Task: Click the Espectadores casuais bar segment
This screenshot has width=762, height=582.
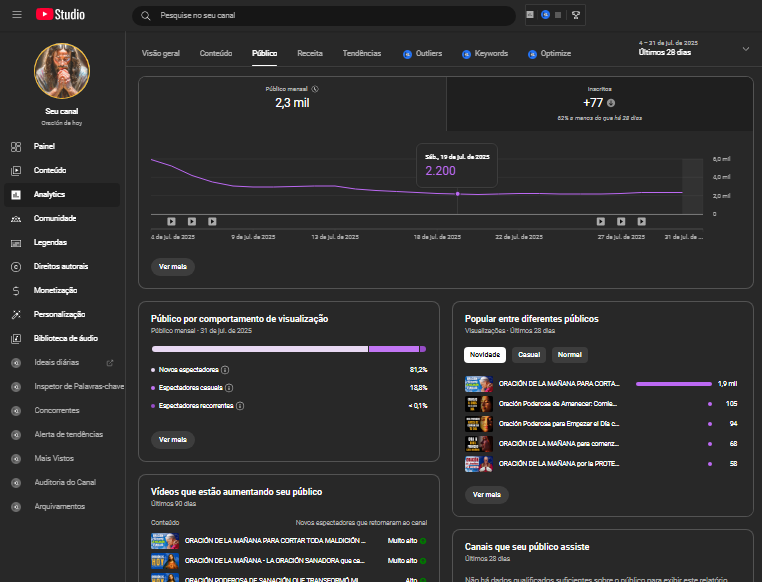Action: pos(394,349)
